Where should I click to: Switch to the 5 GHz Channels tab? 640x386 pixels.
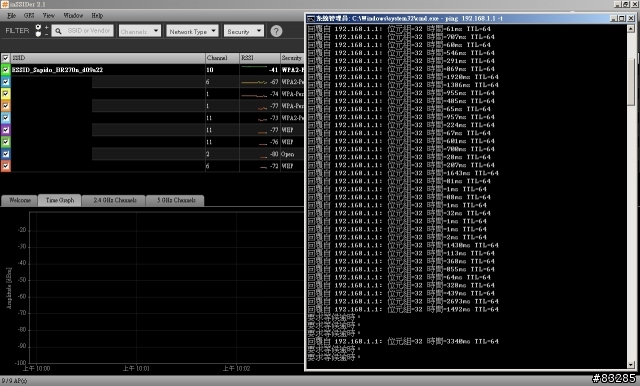tap(176, 200)
